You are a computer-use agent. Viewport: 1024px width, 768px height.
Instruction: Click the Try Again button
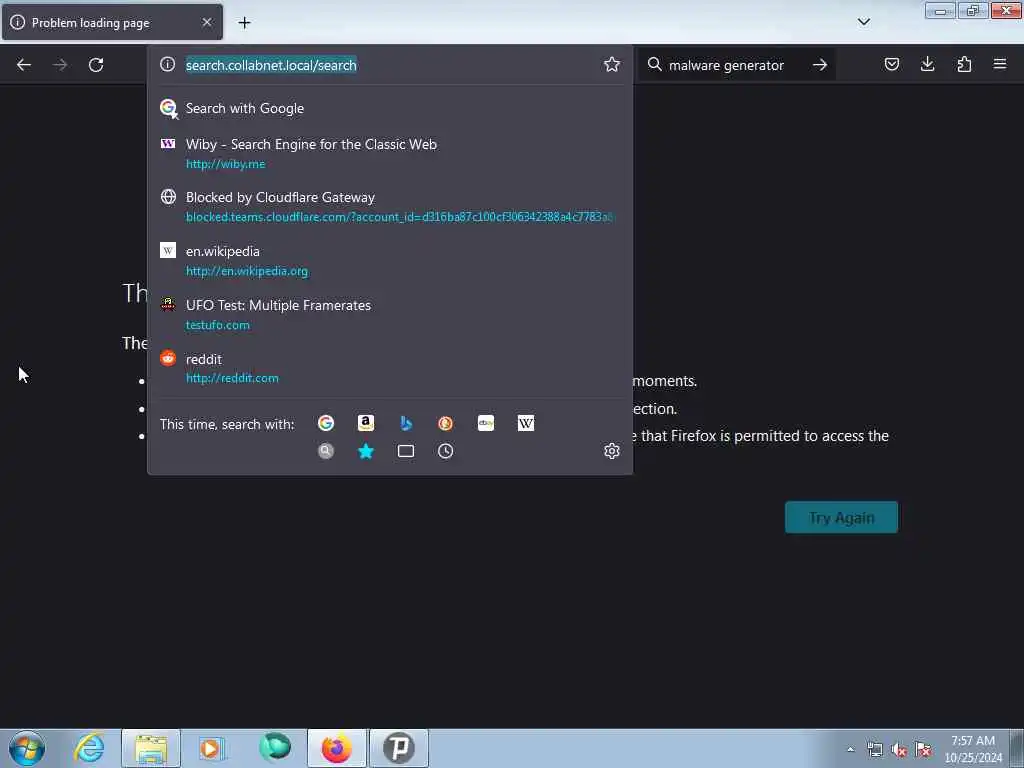pyautogui.click(x=841, y=517)
